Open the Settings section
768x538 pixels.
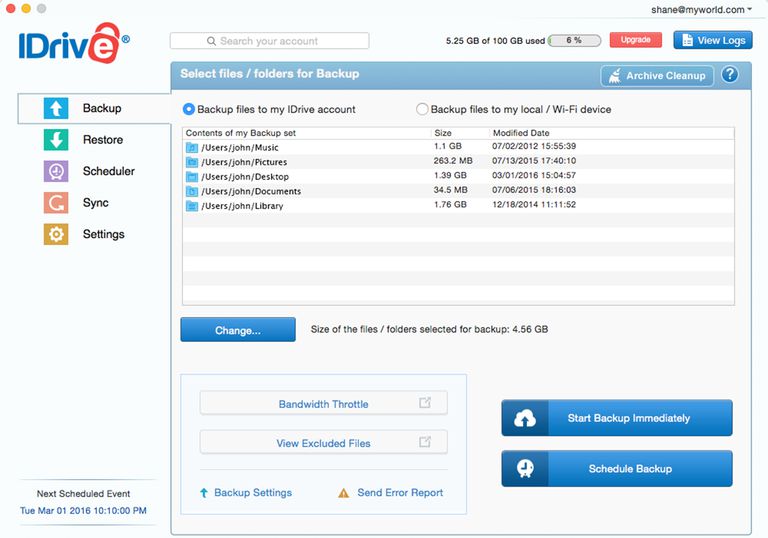tap(84, 234)
